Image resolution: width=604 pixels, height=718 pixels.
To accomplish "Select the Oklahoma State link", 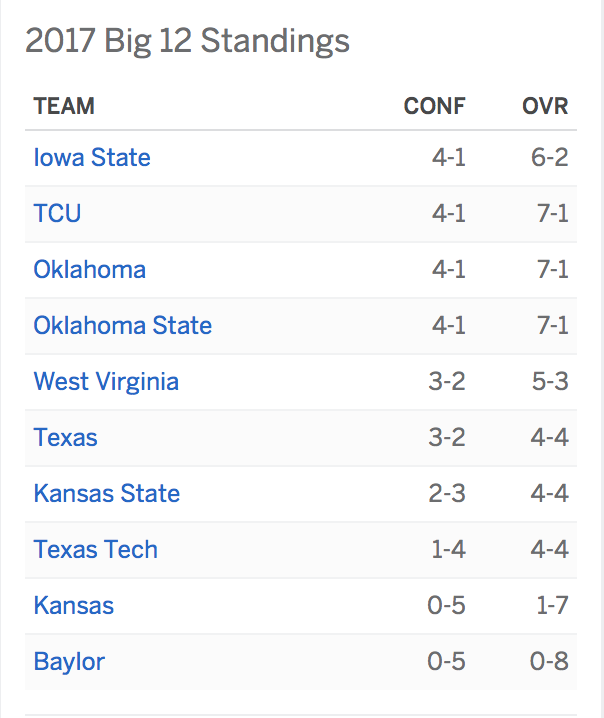I will click(x=123, y=325).
